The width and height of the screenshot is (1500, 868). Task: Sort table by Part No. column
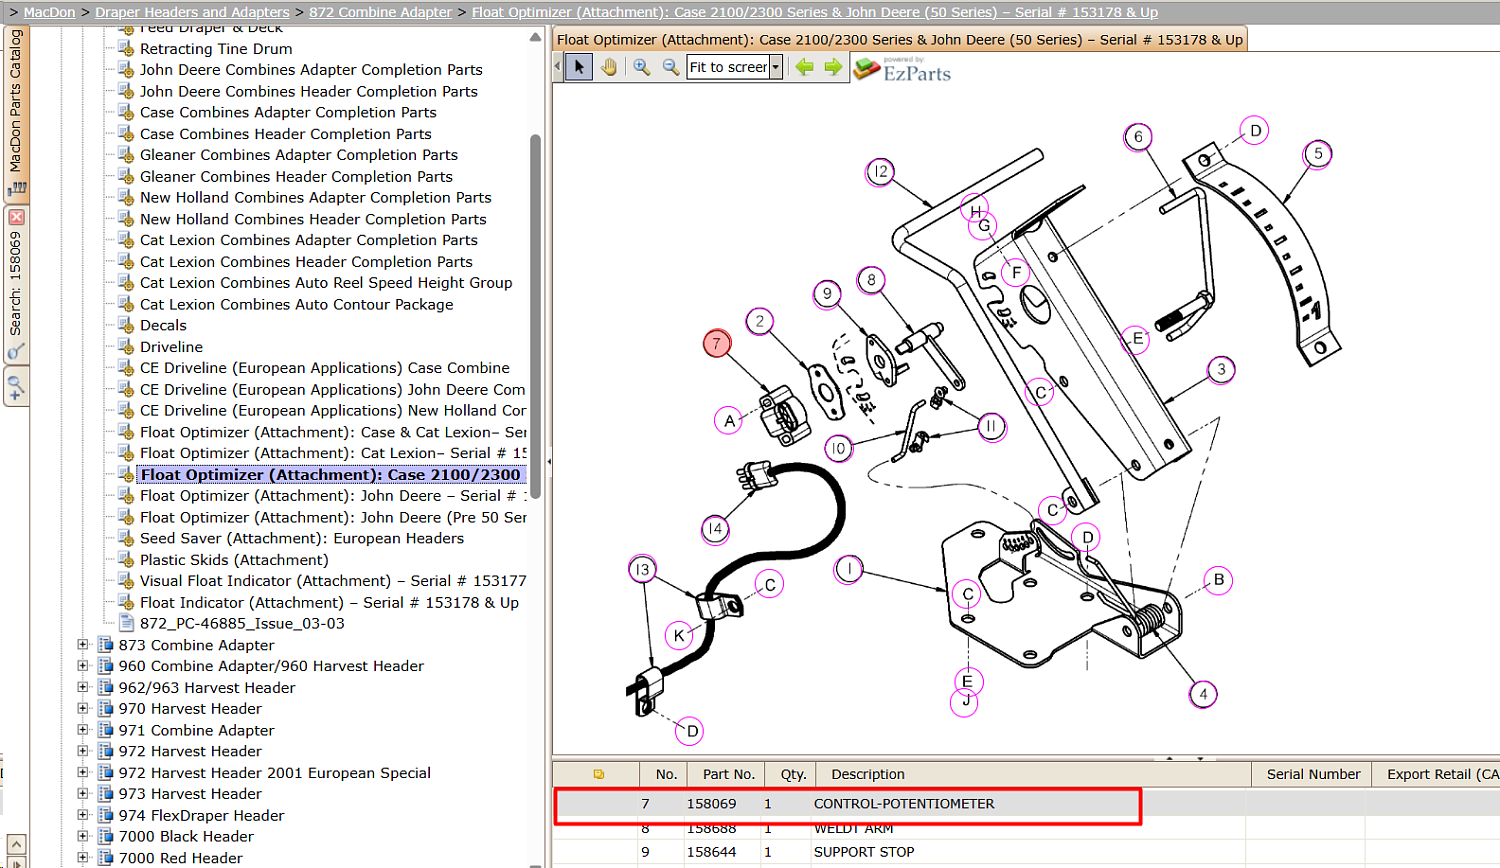[x=728, y=774]
